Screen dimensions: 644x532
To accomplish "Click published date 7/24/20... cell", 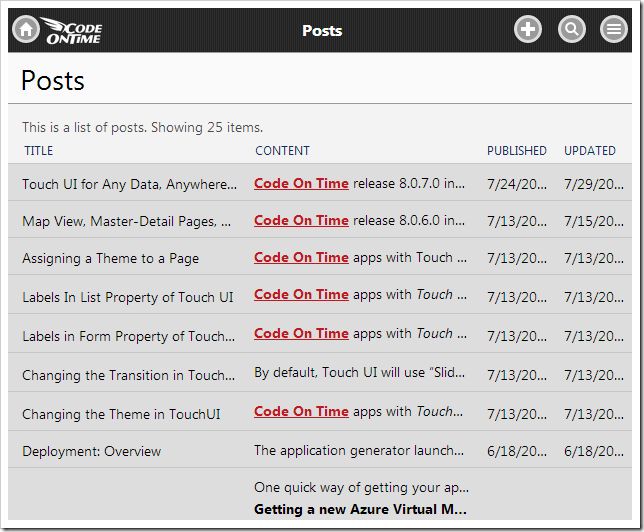I will click(517, 184).
